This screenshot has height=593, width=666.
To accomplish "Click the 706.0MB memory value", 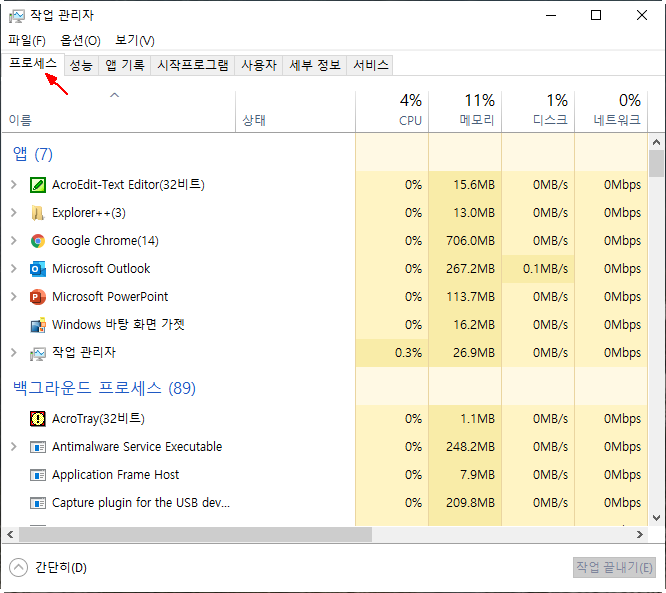I will click(470, 241).
